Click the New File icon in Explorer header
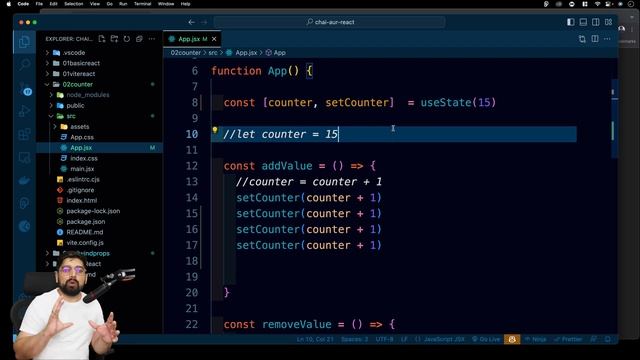The width and height of the screenshot is (640, 360). 102,39
